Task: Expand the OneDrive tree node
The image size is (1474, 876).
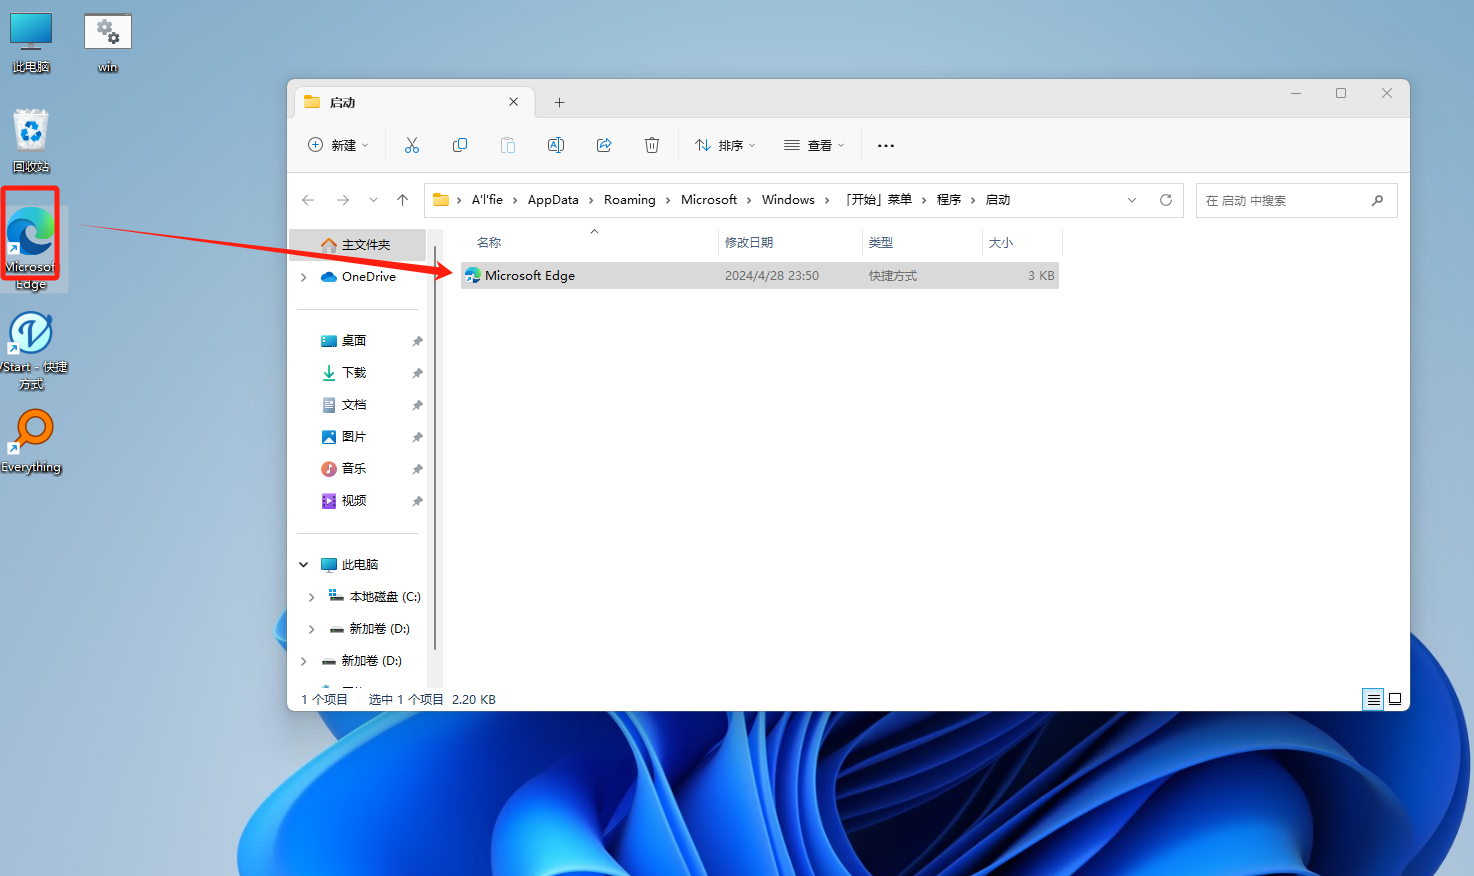Action: click(304, 277)
